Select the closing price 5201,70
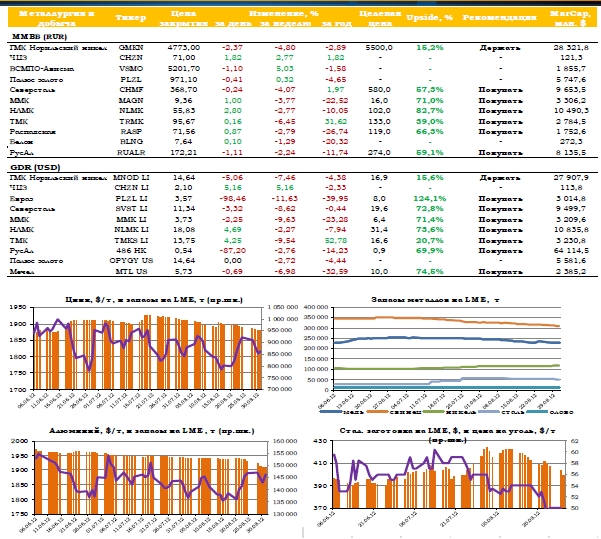The height and width of the screenshot is (539, 601). coord(184,69)
